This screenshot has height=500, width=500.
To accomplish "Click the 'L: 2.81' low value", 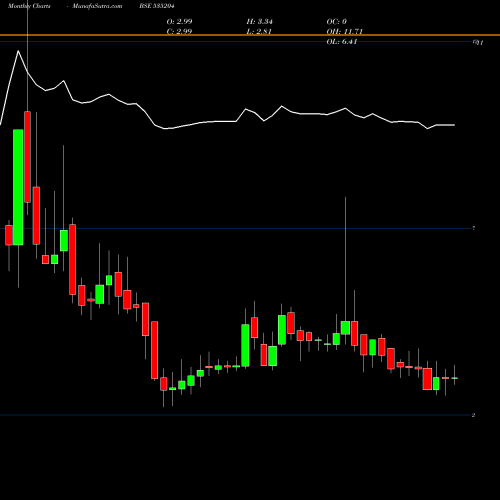I will [259, 31].
